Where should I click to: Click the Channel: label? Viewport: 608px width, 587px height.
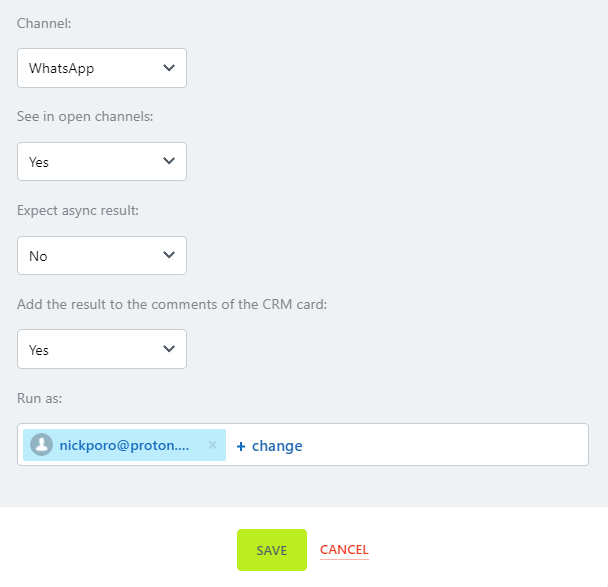[42, 23]
